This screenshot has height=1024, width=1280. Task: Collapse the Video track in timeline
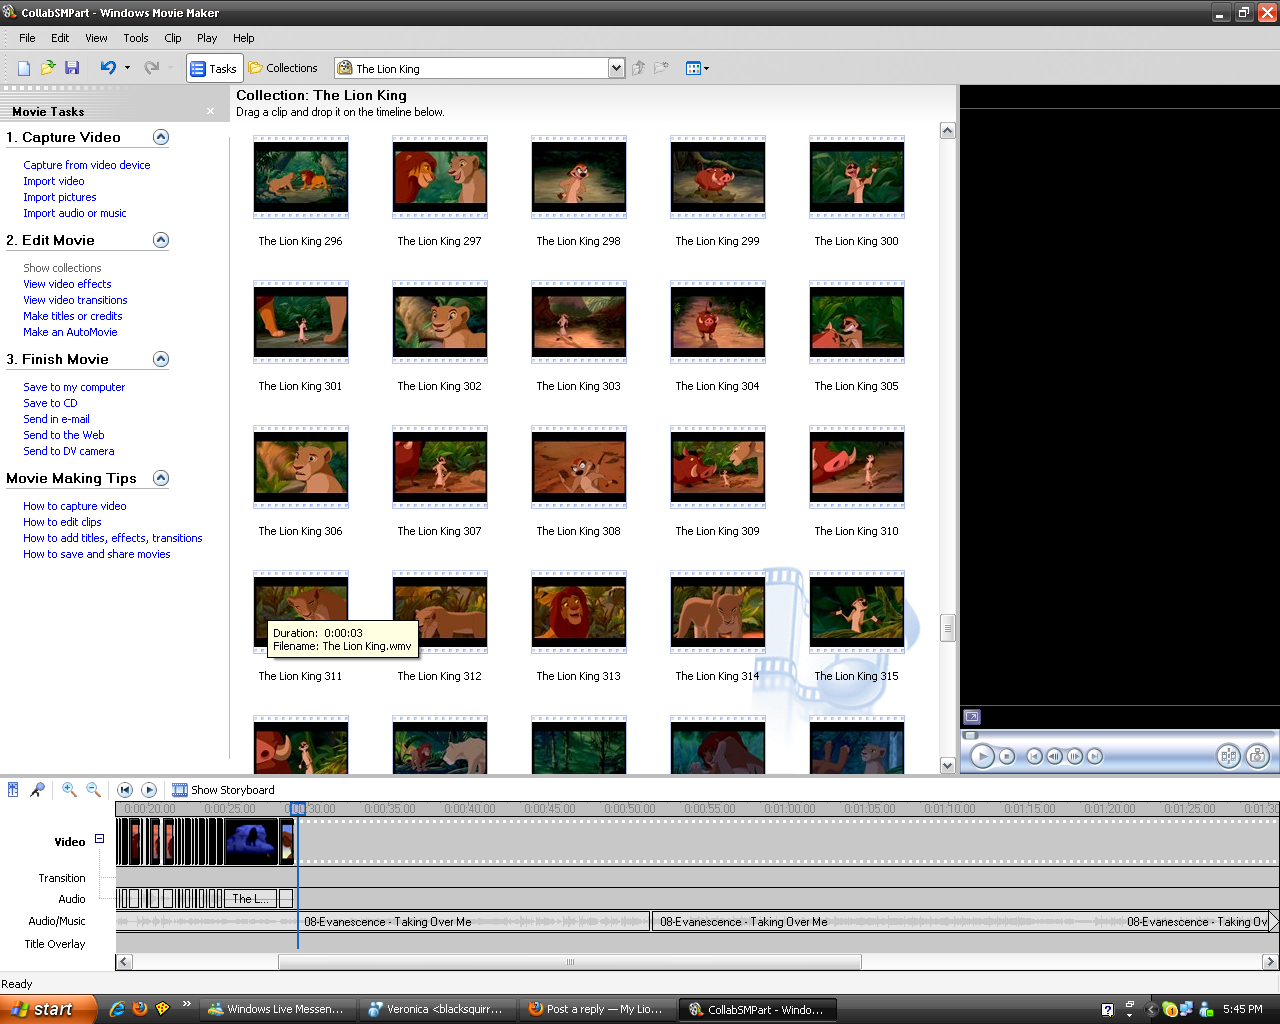[99, 839]
